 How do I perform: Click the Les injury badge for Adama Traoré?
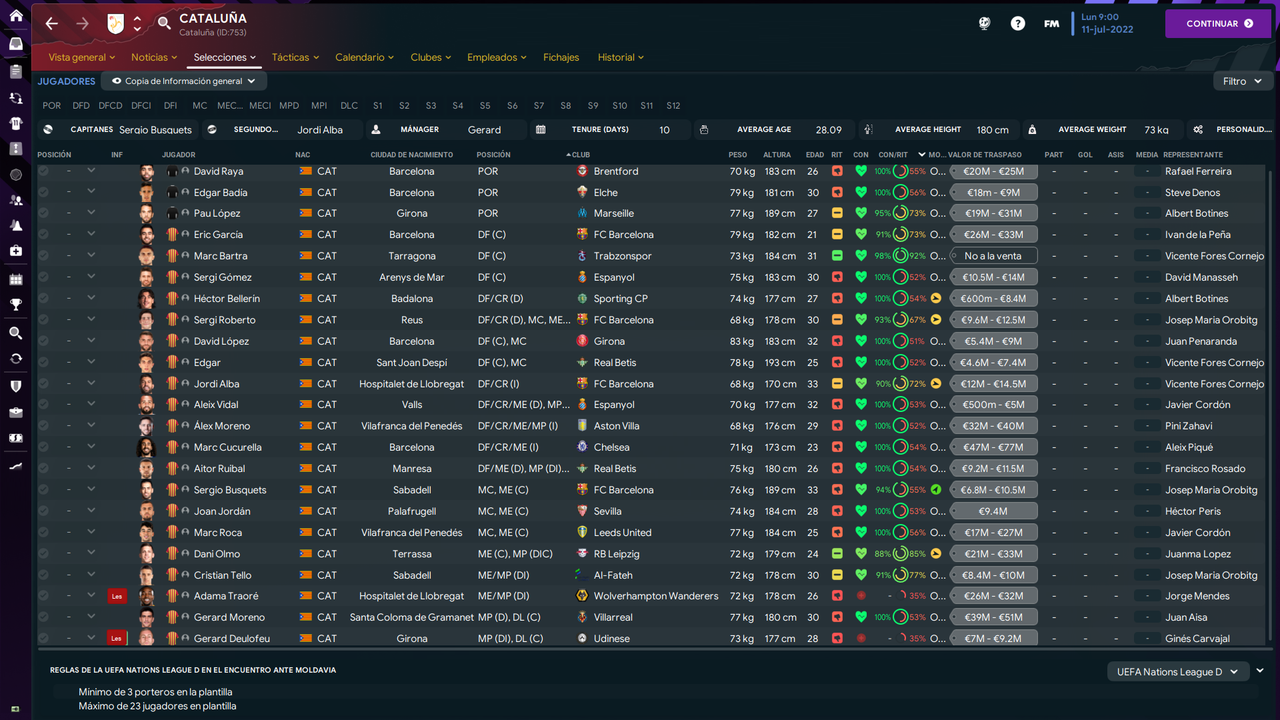[x=116, y=596]
